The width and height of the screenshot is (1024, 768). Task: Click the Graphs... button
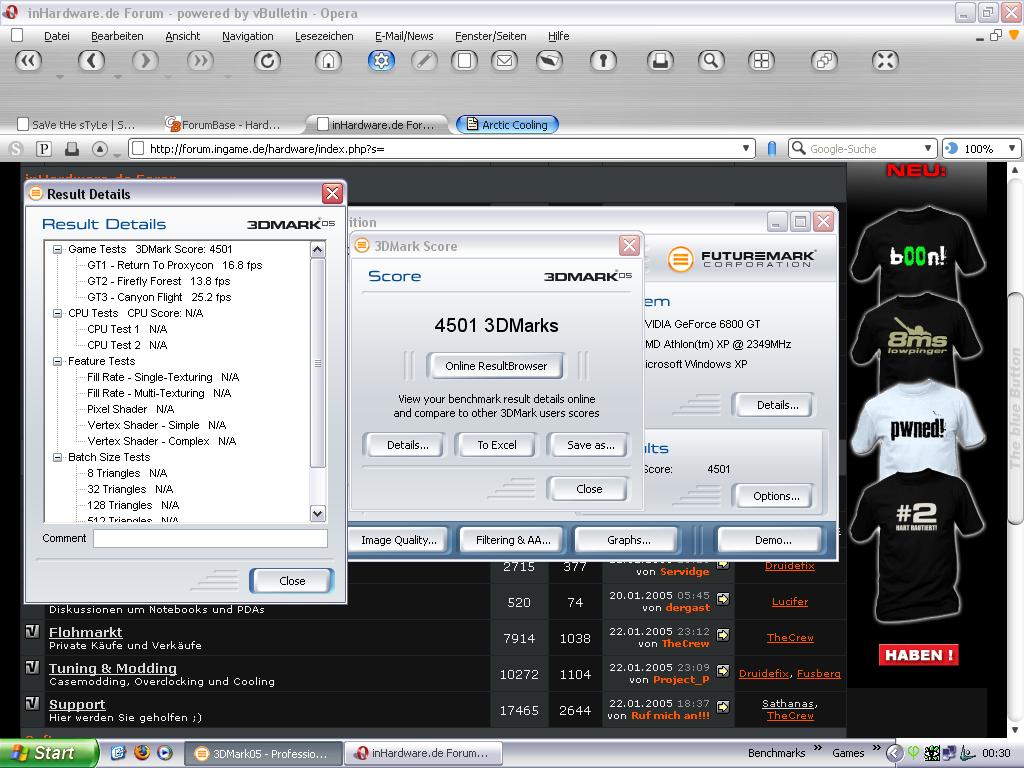pos(628,540)
